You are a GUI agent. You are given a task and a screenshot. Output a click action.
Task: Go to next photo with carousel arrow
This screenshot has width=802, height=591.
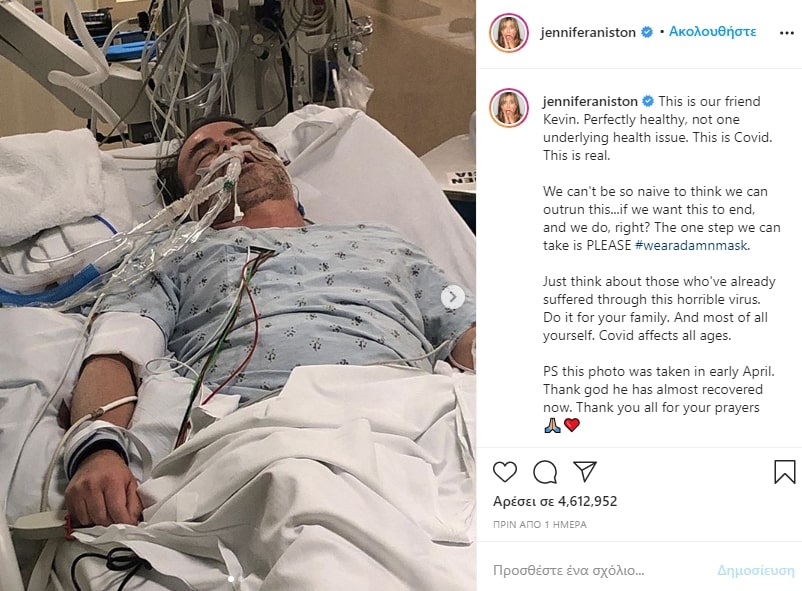click(453, 297)
